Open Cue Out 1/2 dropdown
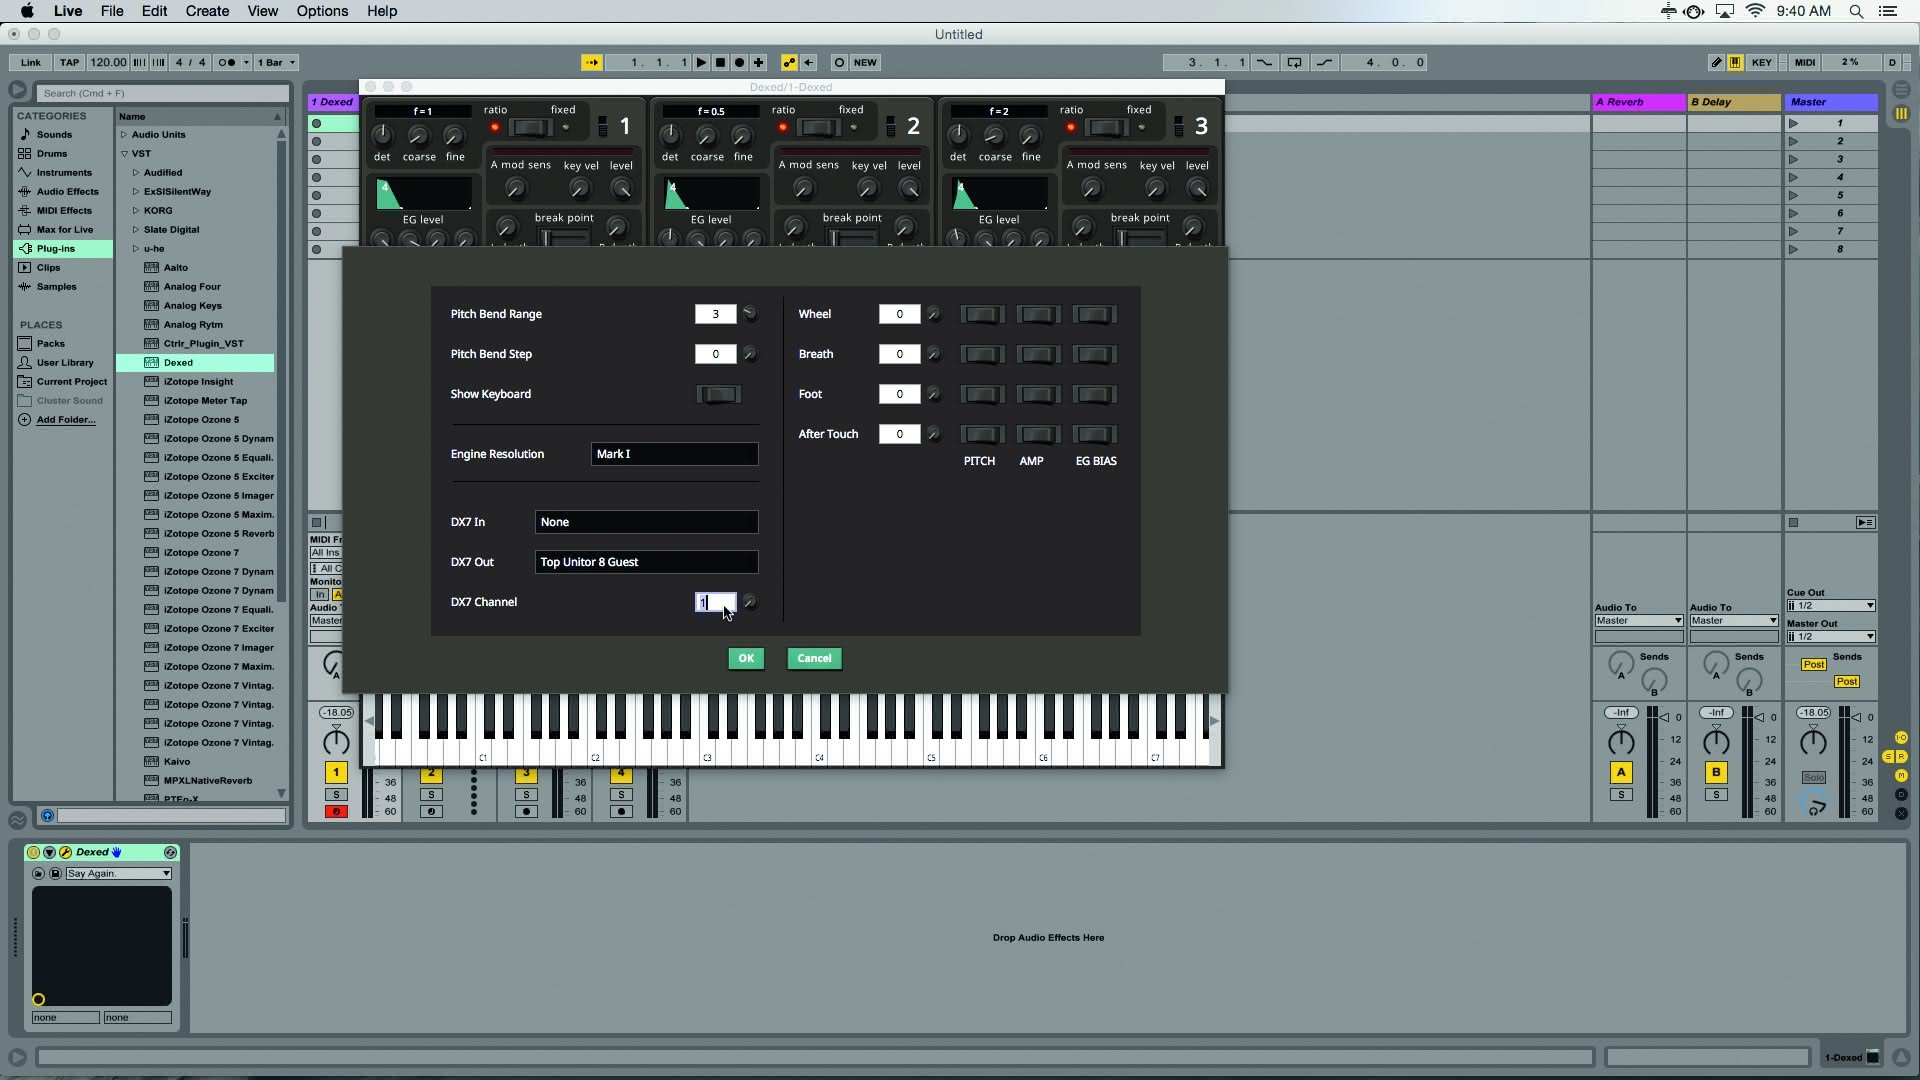Image resolution: width=1920 pixels, height=1080 pixels. [x=1831, y=606]
